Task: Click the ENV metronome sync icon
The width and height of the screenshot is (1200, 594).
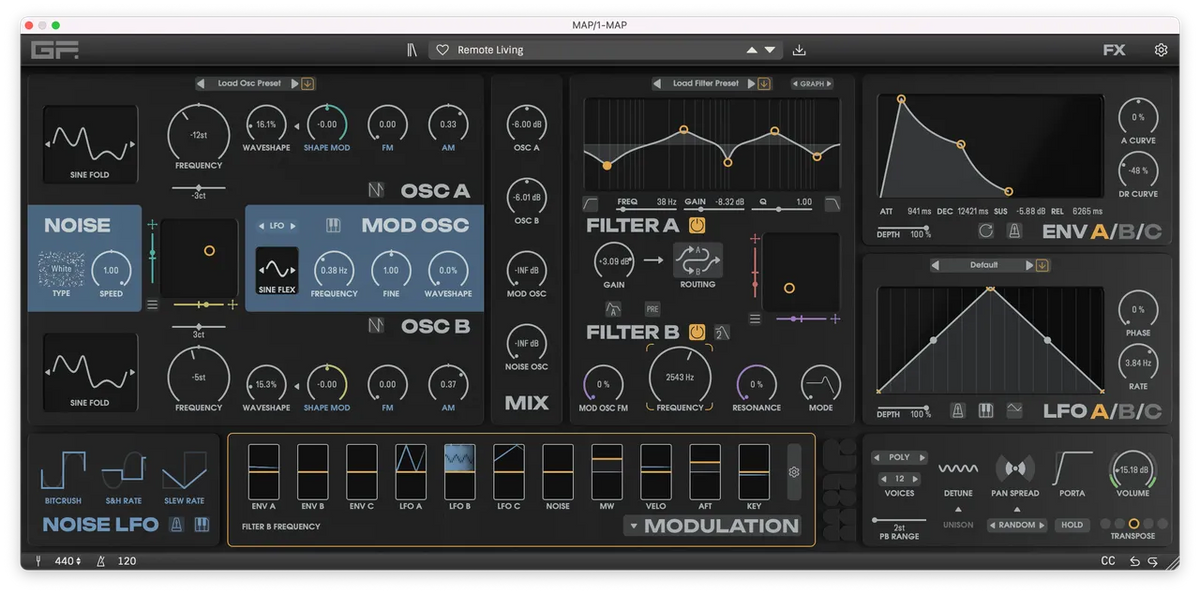Action: 1014,231
